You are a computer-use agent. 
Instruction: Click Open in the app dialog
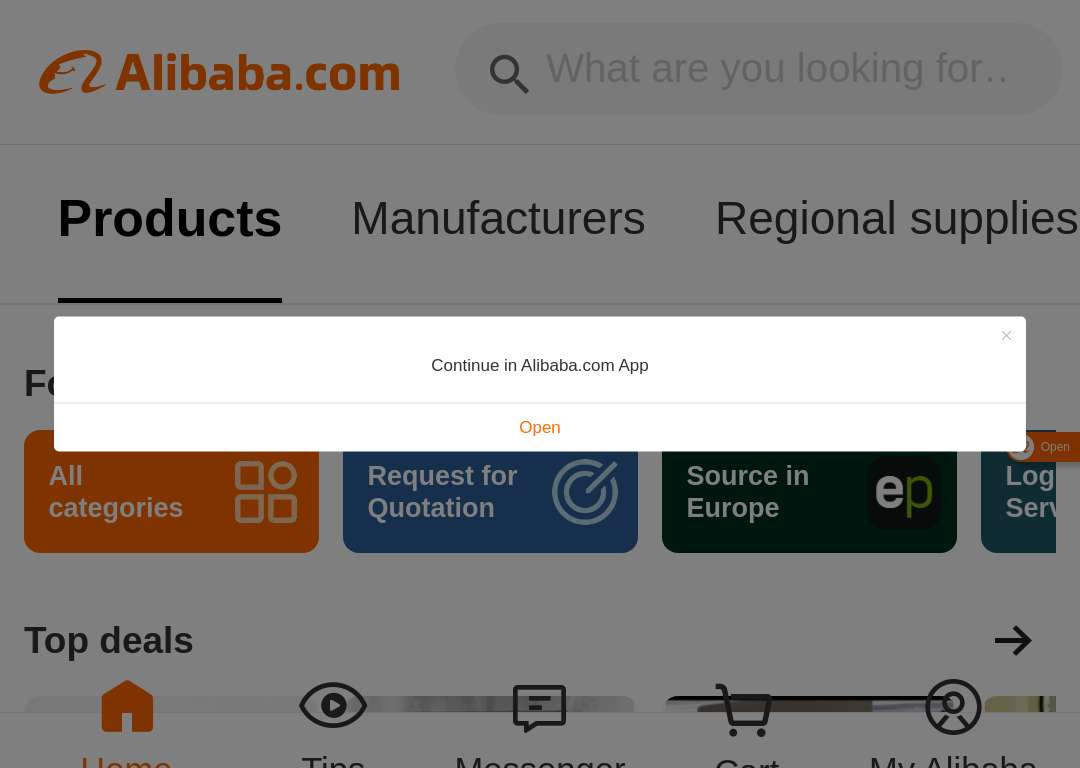click(540, 427)
